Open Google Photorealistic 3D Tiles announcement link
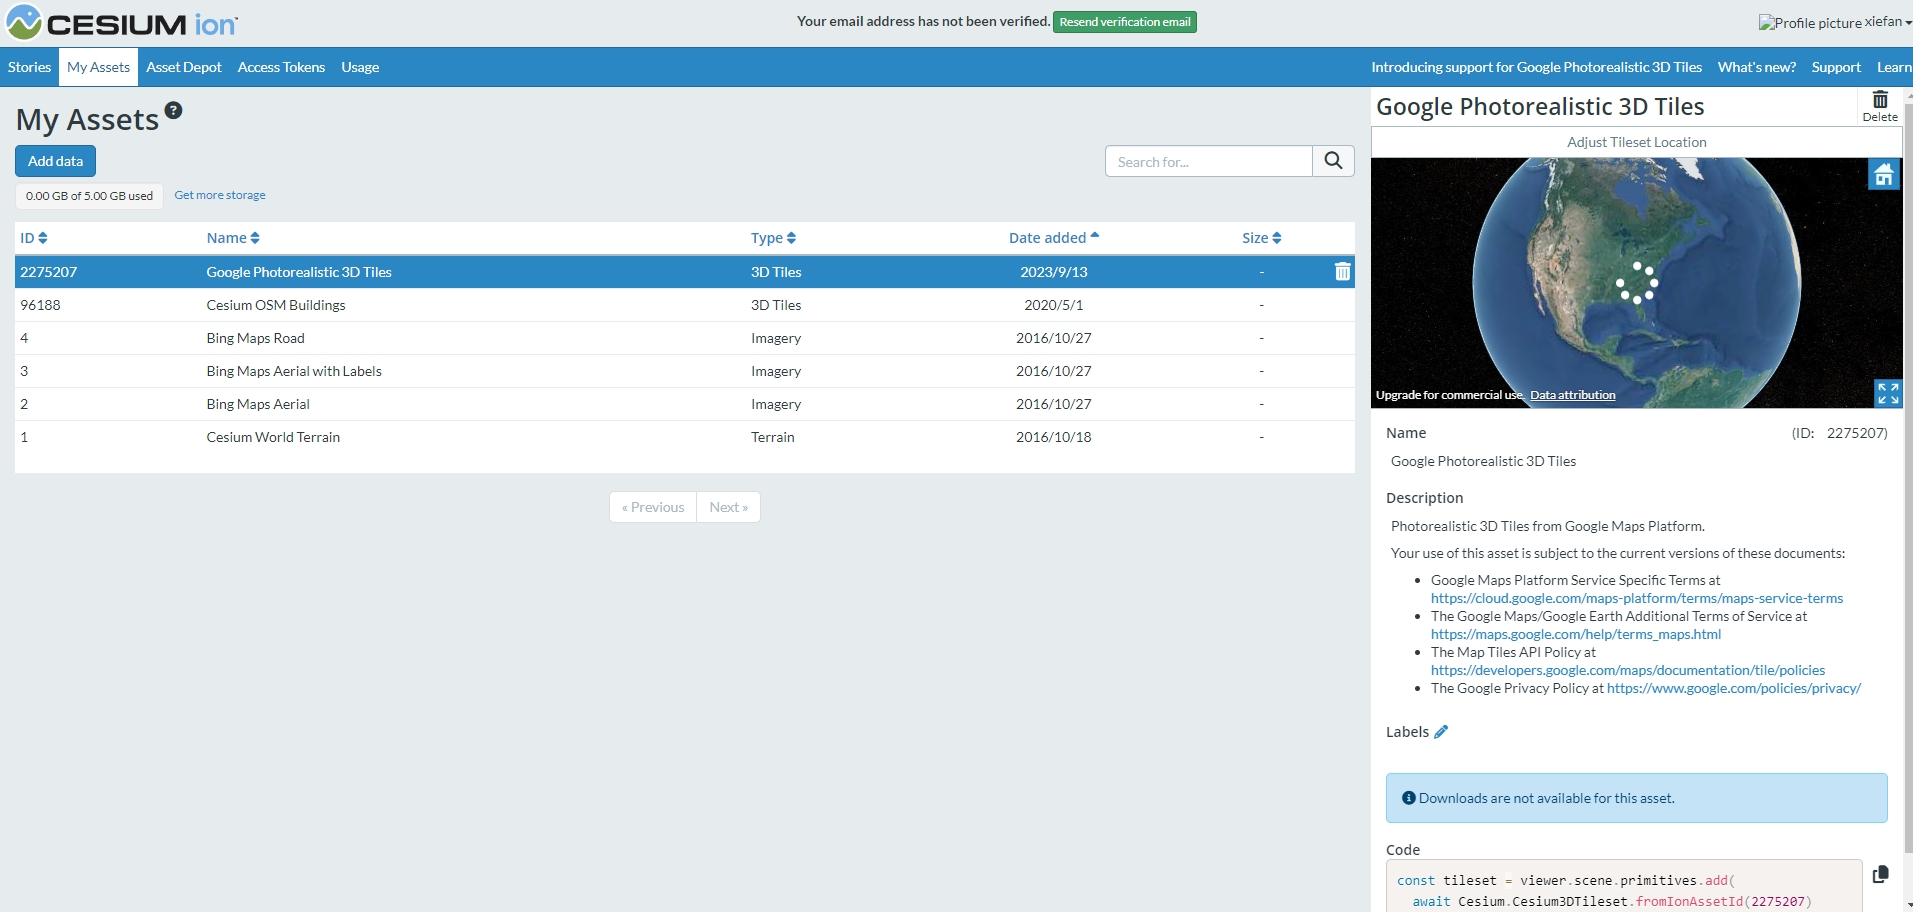 (x=1536, y=67)
